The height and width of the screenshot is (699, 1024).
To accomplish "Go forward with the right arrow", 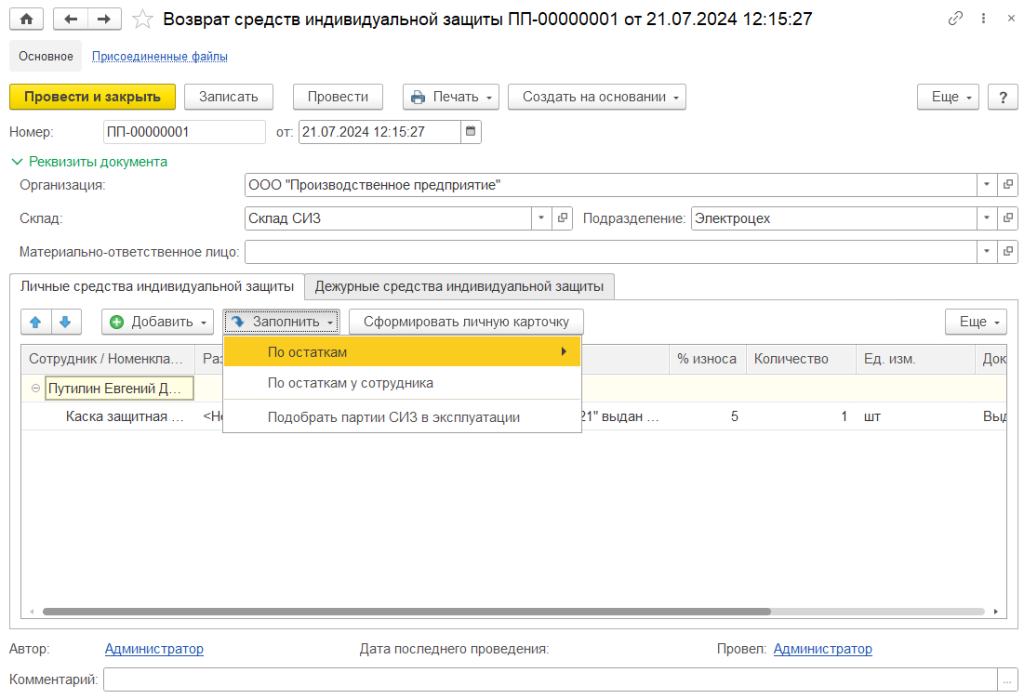I will point(103,19).
